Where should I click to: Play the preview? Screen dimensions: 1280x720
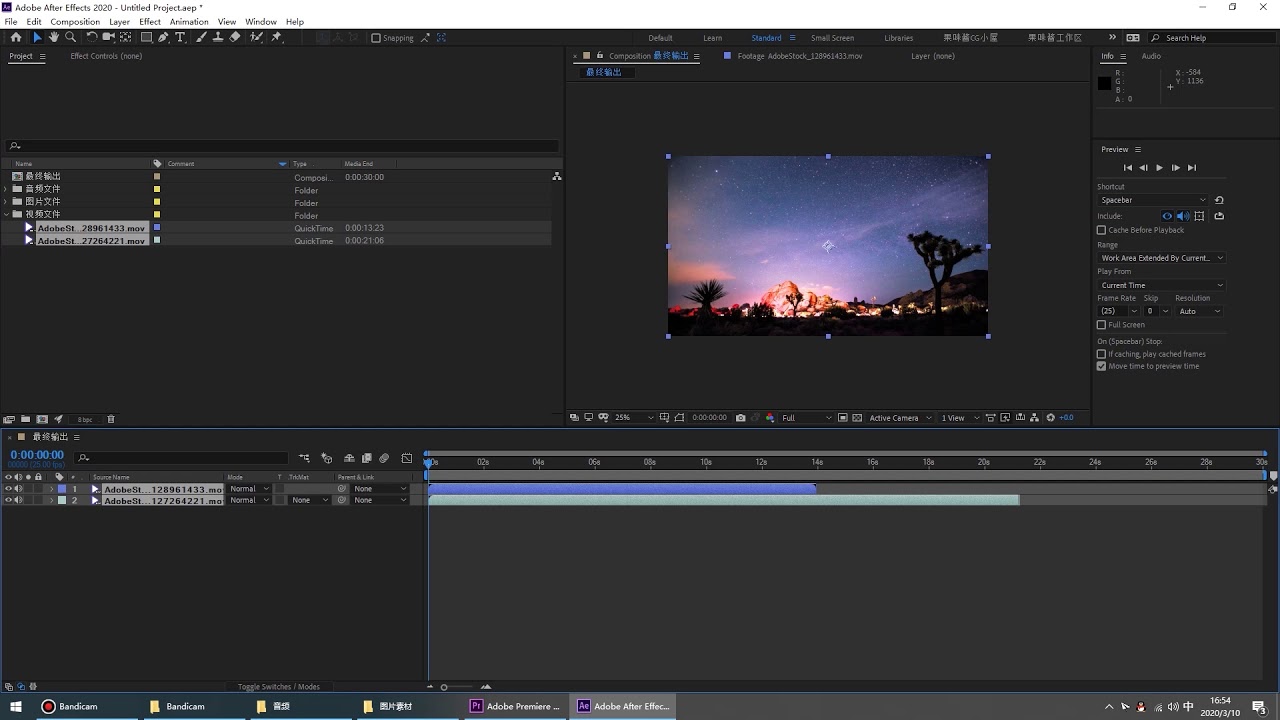click(1159, 168)
